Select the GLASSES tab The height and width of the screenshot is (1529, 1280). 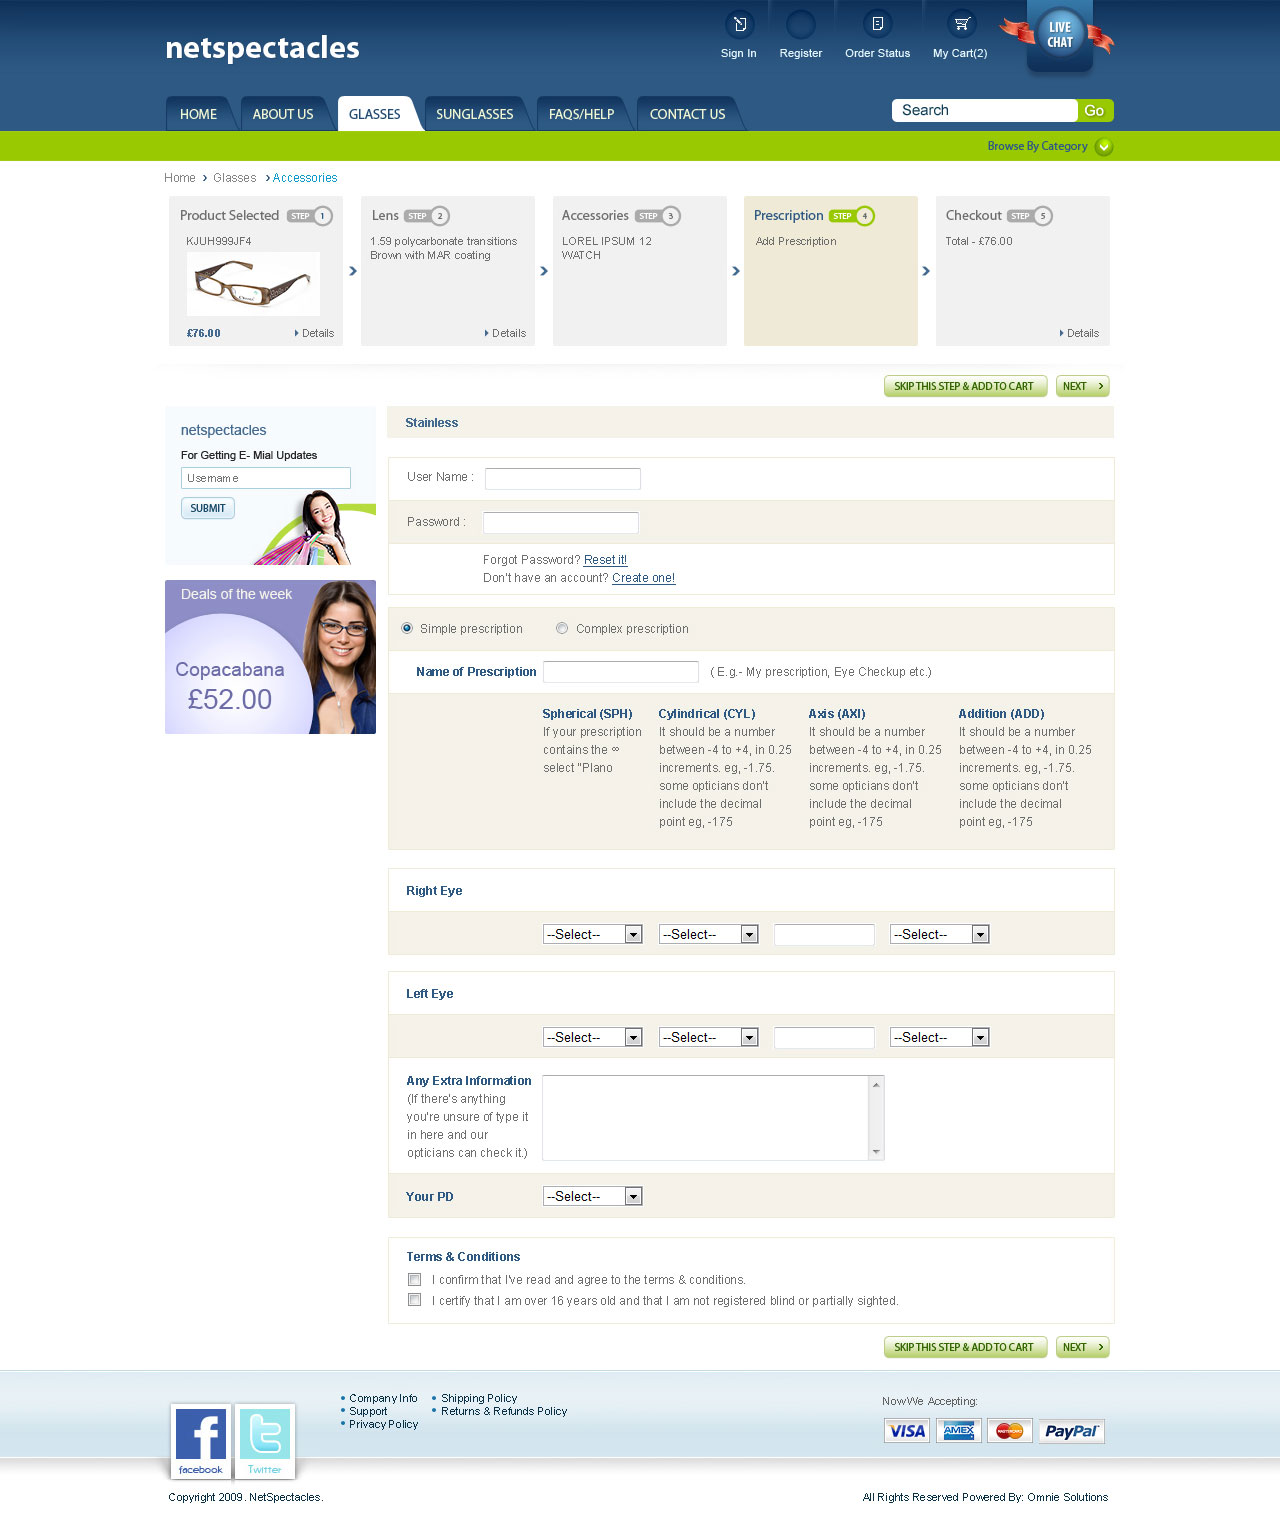[x=375, y=114]
